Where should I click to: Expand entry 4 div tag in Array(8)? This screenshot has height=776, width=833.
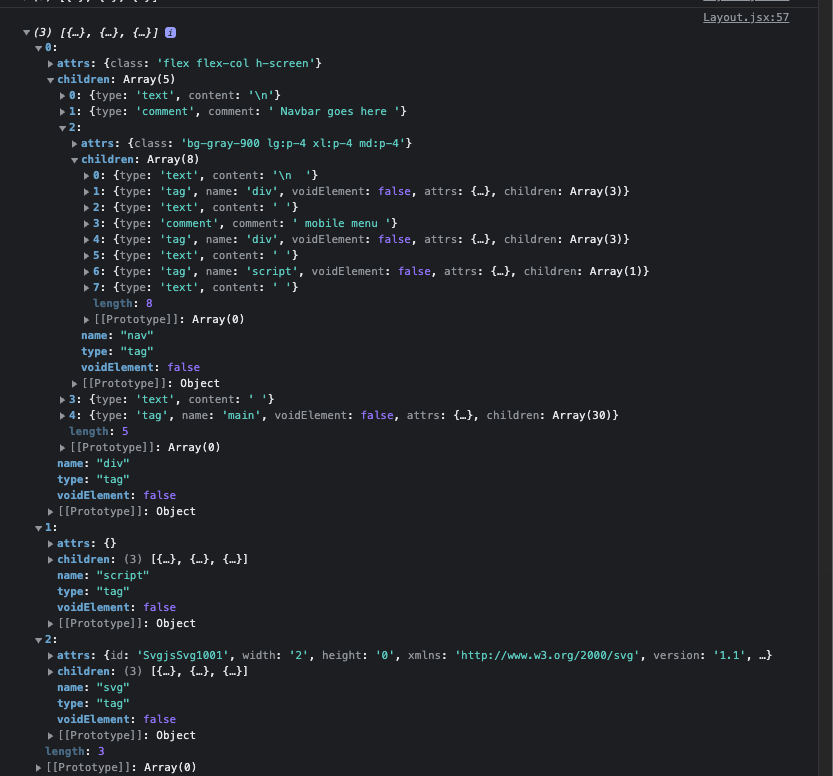point(86,240)
